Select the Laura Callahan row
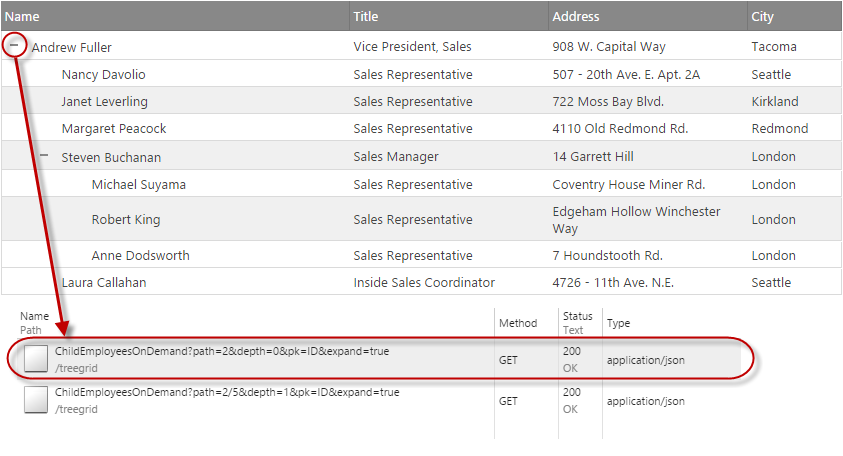The width and height of the screenshot is (843, 456). [x=103, y=282]
